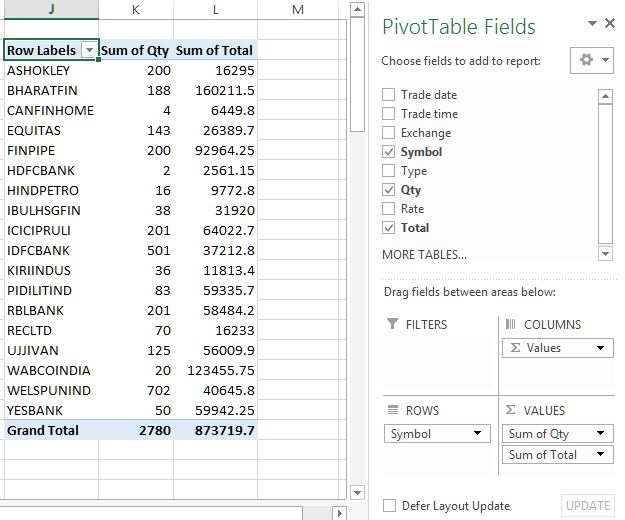Select the PIDILITIND row label
This screenshot has height=520, width=625.
(51, 290)
